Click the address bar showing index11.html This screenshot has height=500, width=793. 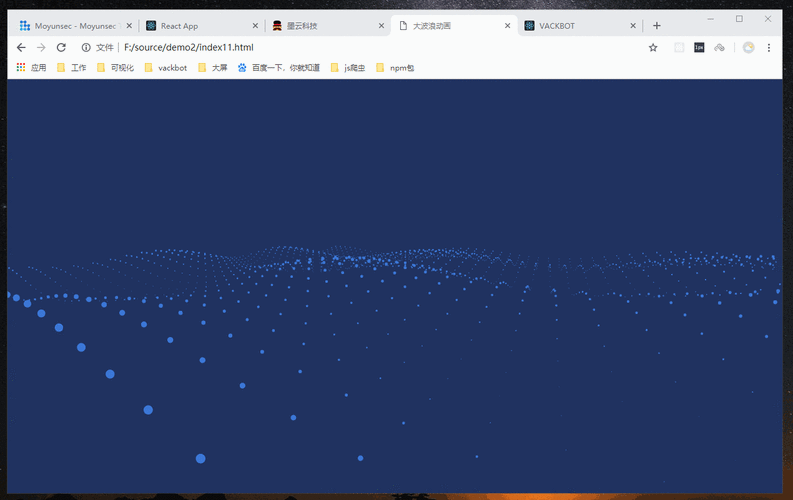350,47
